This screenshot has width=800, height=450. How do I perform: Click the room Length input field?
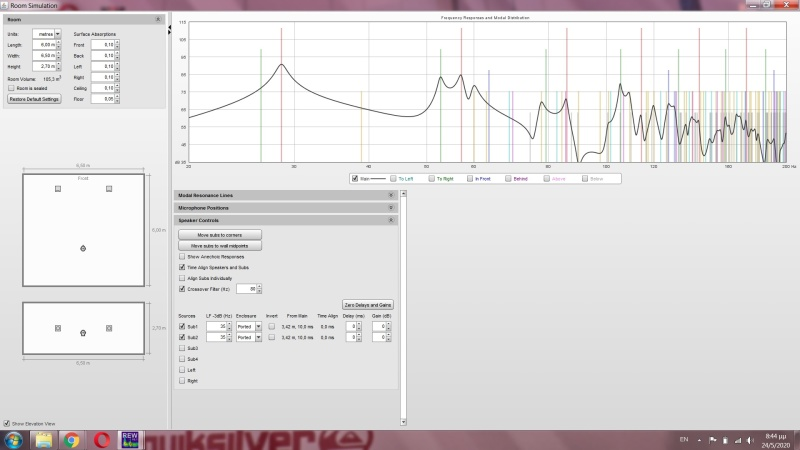click(46, 45)
